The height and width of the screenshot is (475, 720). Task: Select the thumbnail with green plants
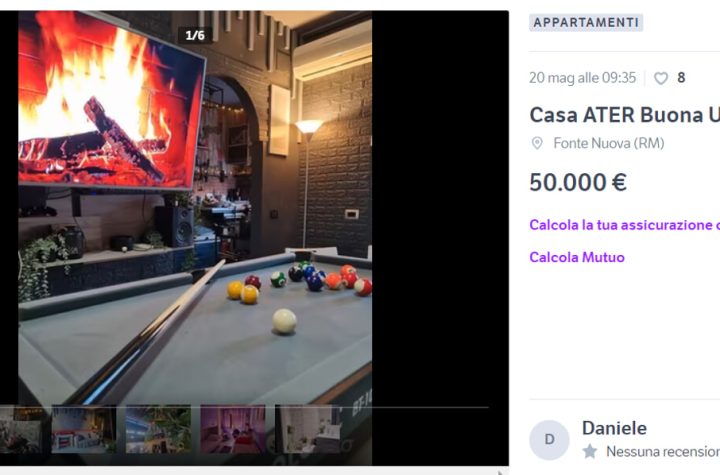[x=158, y=429]
